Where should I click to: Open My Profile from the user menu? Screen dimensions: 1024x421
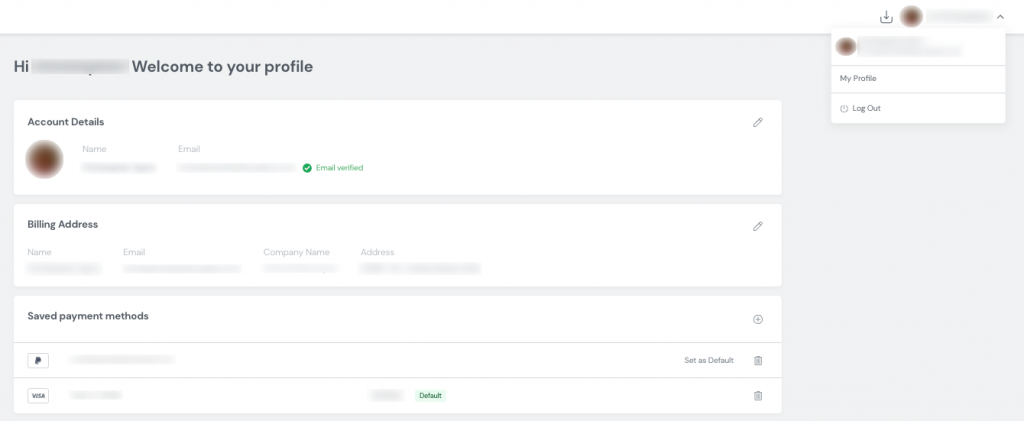[858, 78]
